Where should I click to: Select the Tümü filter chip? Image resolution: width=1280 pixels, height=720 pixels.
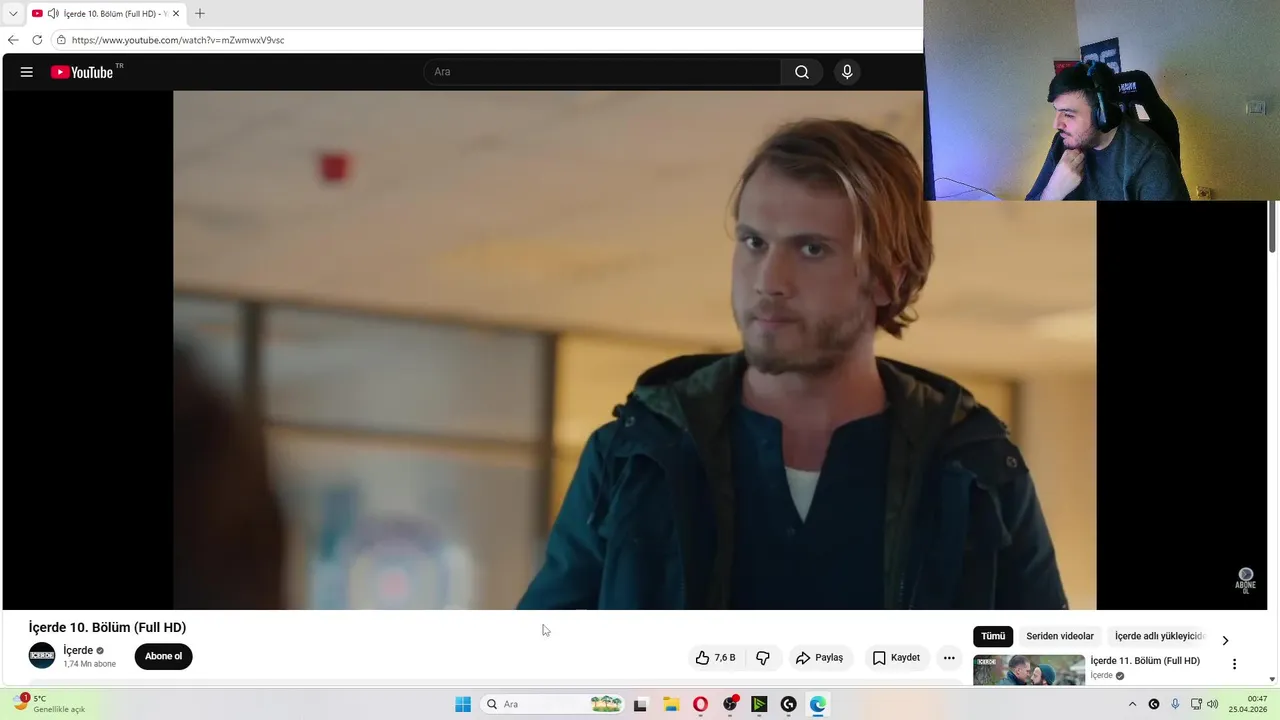993,636
